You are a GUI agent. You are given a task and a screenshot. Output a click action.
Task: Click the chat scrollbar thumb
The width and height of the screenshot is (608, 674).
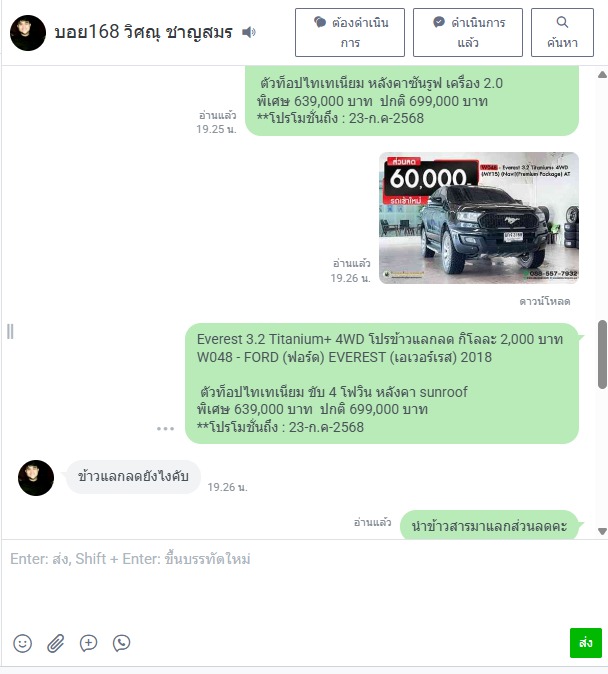click(602, 355)
